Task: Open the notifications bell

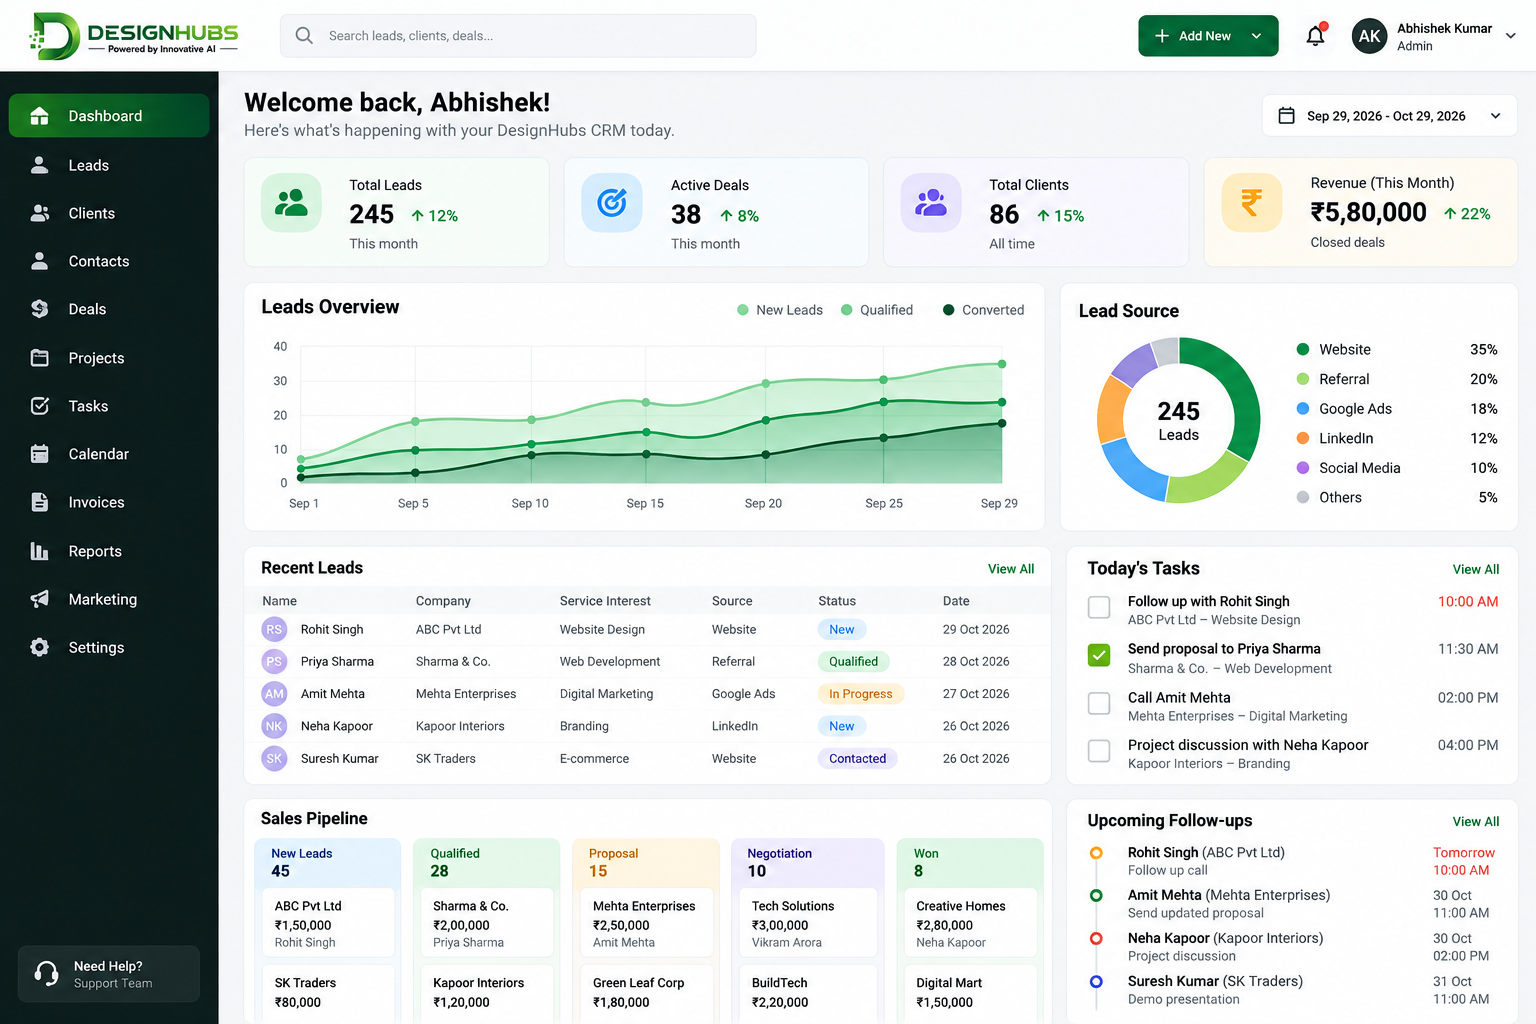Action: [1315, 36]
